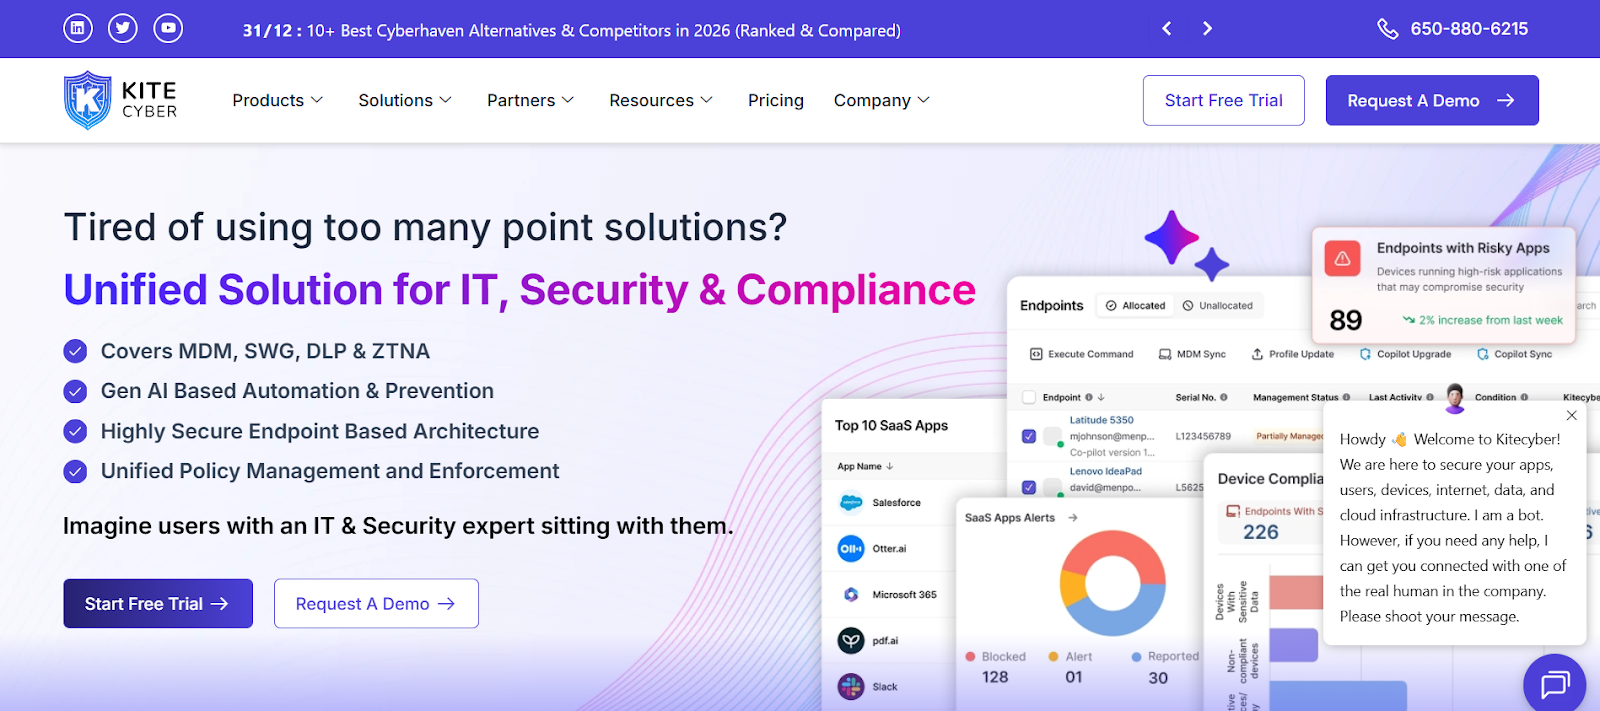Viewport: 1600px width, 711px height.
Task: Sort the Endpoint column arrow
Action: [1101, 397]
